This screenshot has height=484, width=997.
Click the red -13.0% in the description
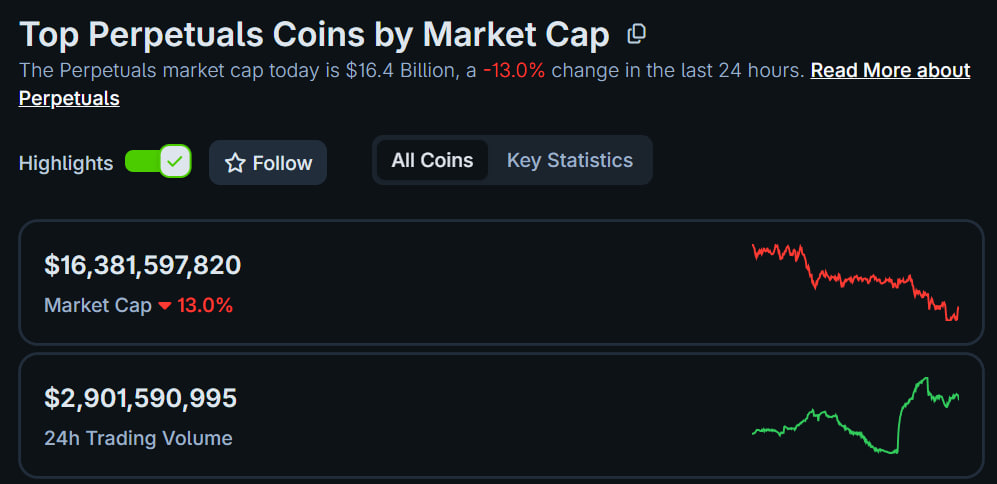pyautogui.click(x=514, y=71)
